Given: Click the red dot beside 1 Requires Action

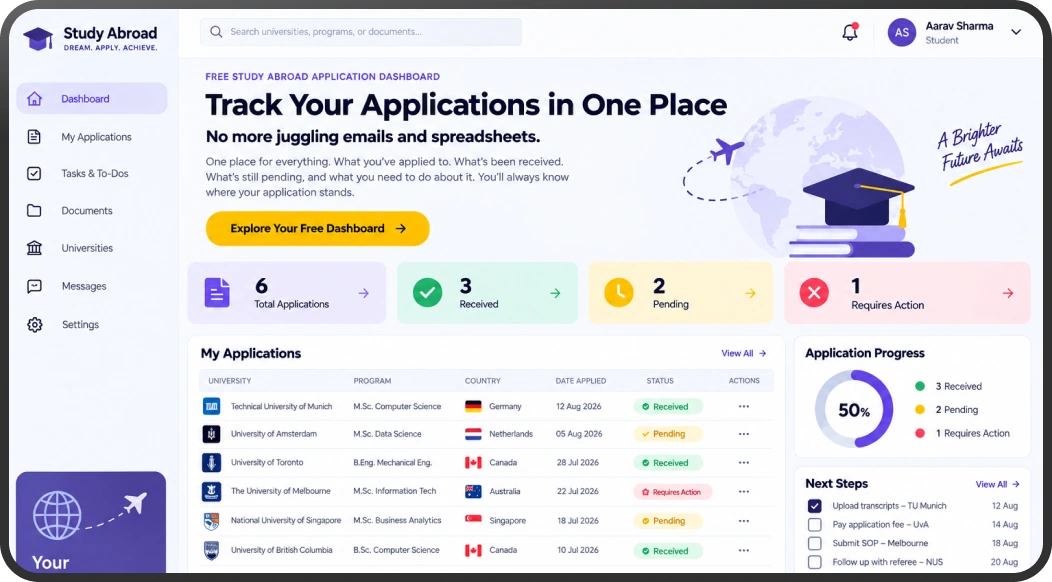Looking at the screenshot, I should [x=920, y=433].
